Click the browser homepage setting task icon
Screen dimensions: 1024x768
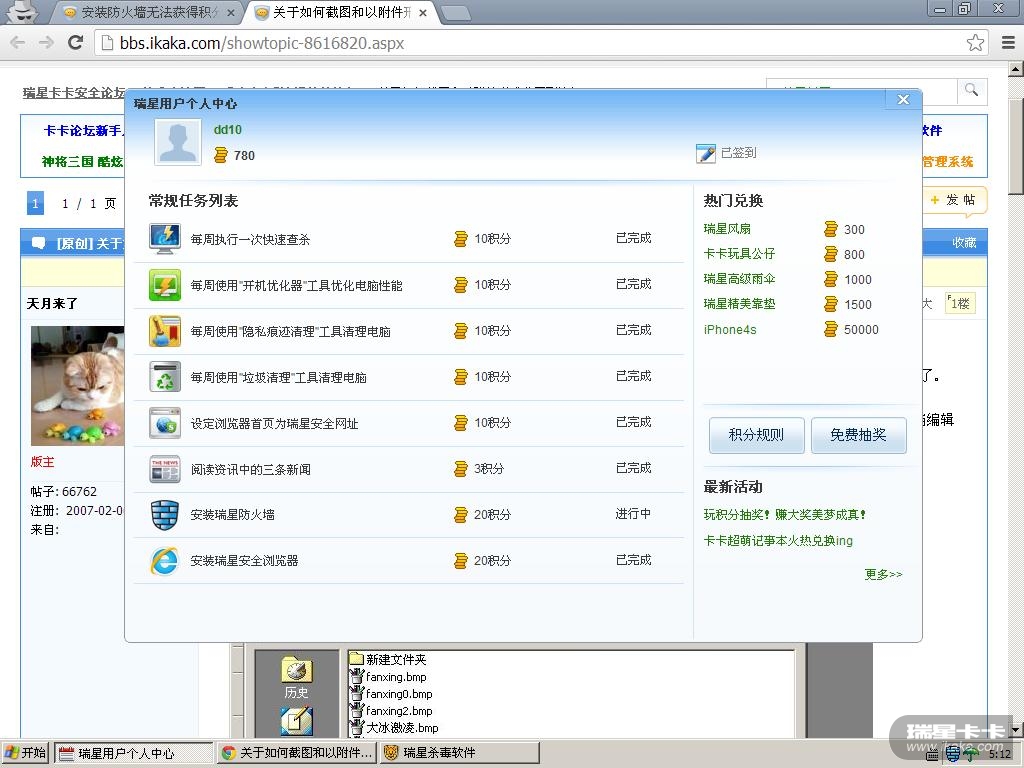165,423
